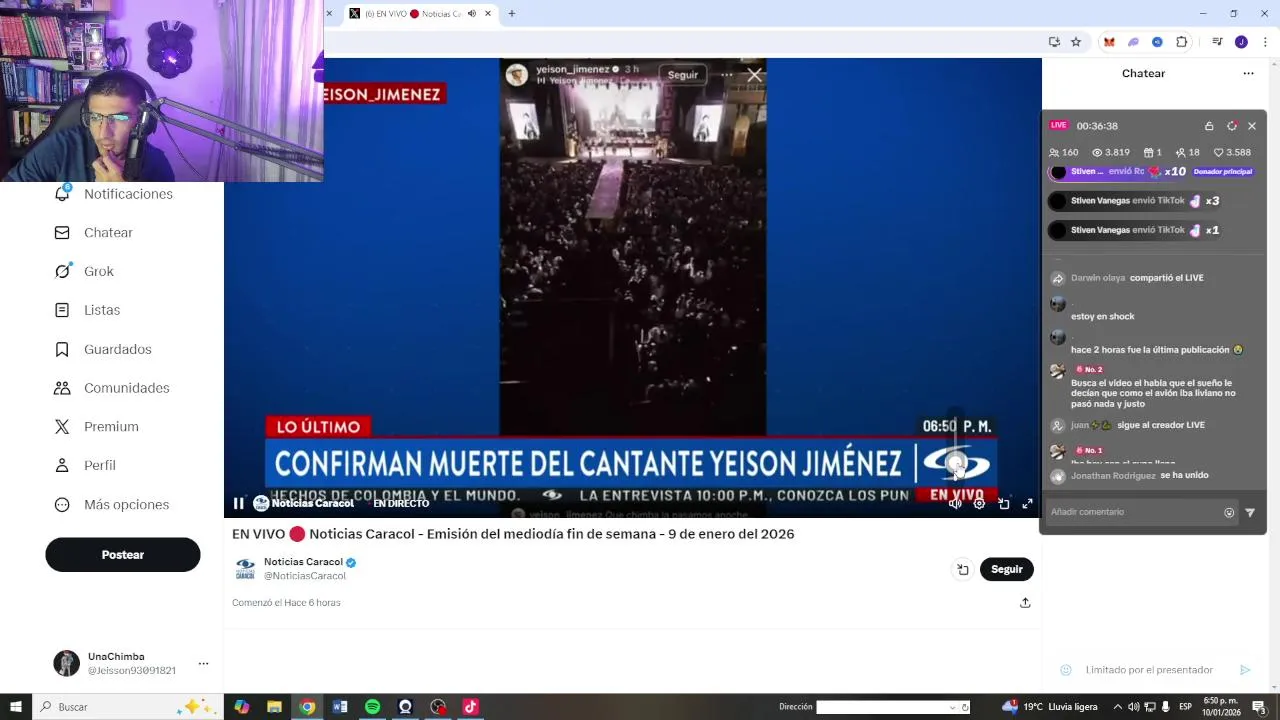Click the Postear button
The height and width of the screenshot is (720, 1280).
(x=123, y=555)
